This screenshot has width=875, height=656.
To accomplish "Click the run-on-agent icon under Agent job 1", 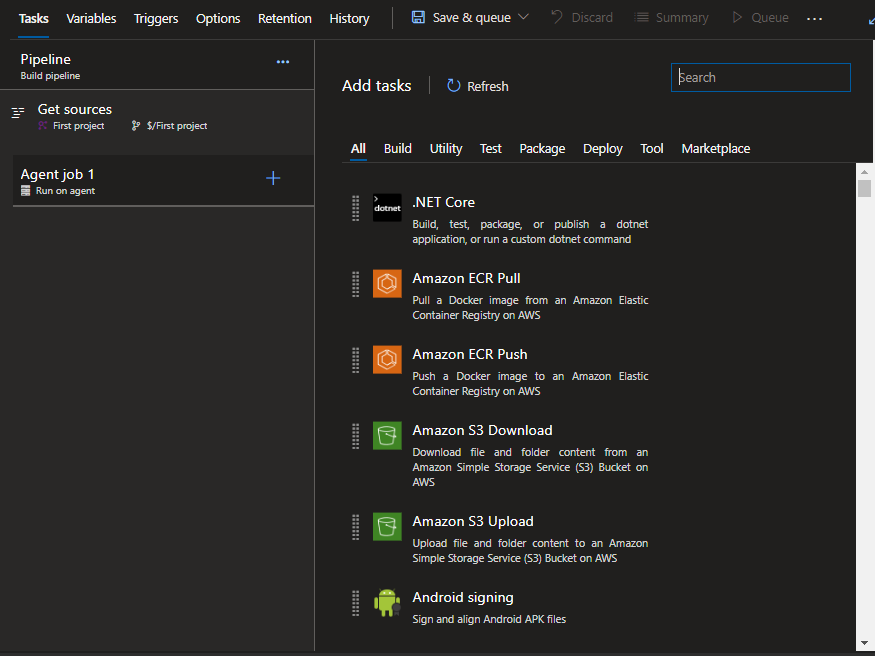I will coord(25,190).
